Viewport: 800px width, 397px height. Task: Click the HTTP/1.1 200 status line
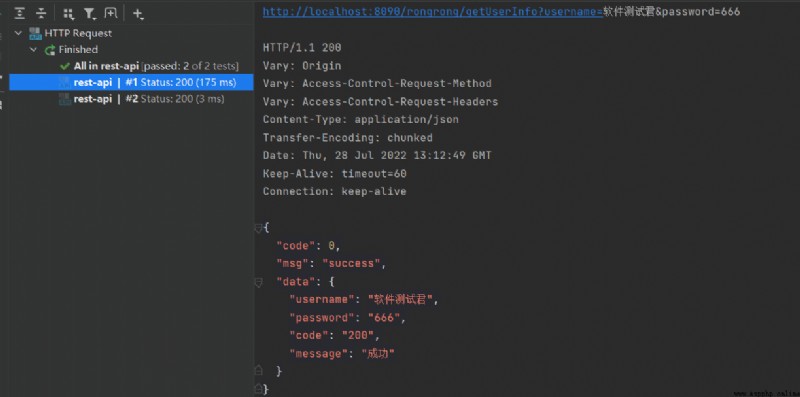(x=302, y=48)
